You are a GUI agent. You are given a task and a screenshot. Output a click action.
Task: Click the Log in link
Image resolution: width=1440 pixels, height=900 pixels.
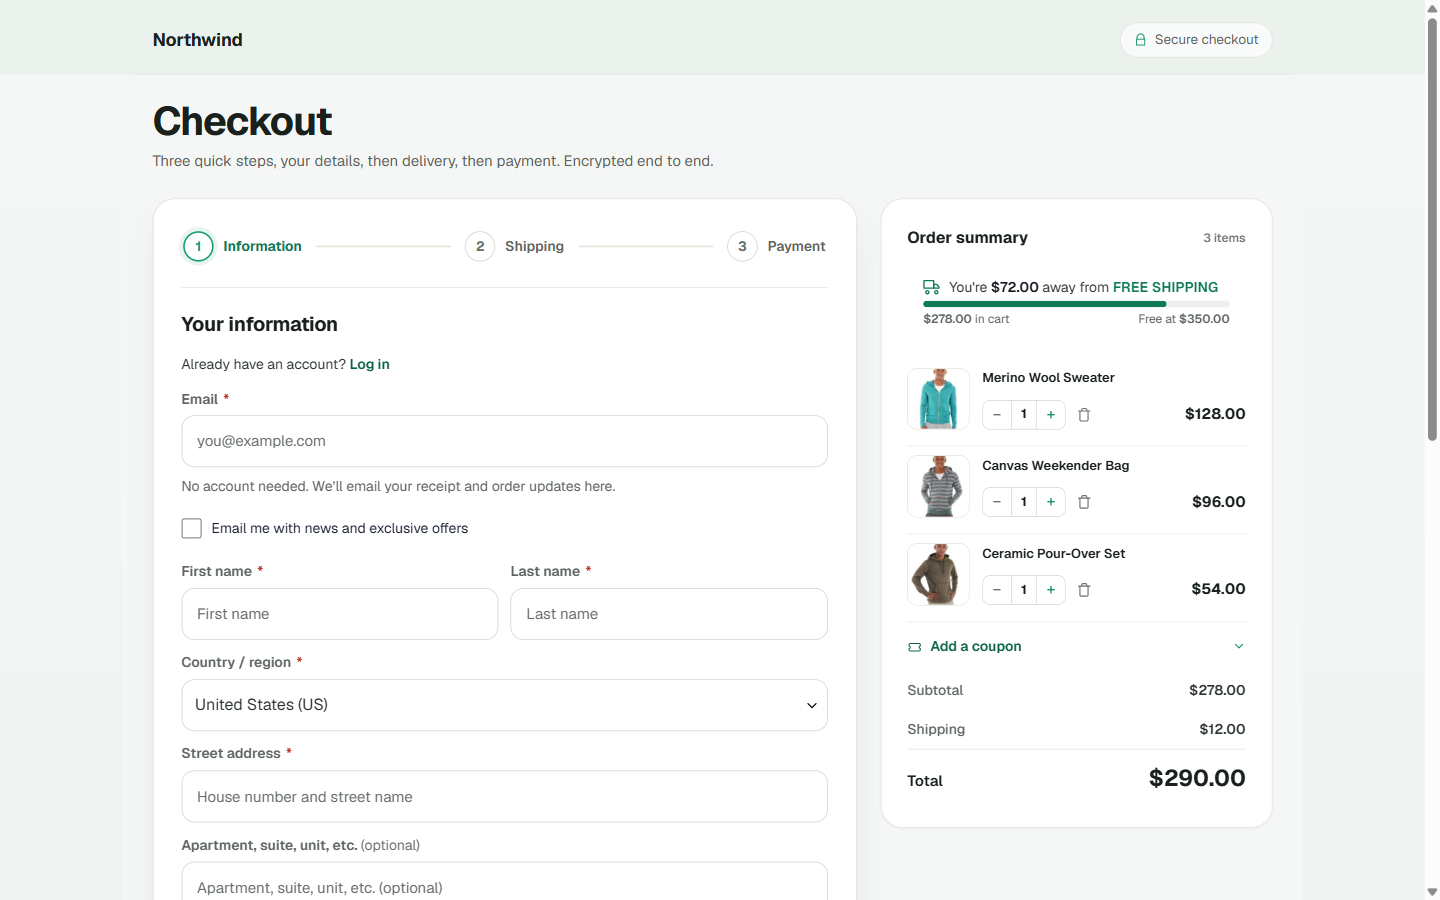369,364
